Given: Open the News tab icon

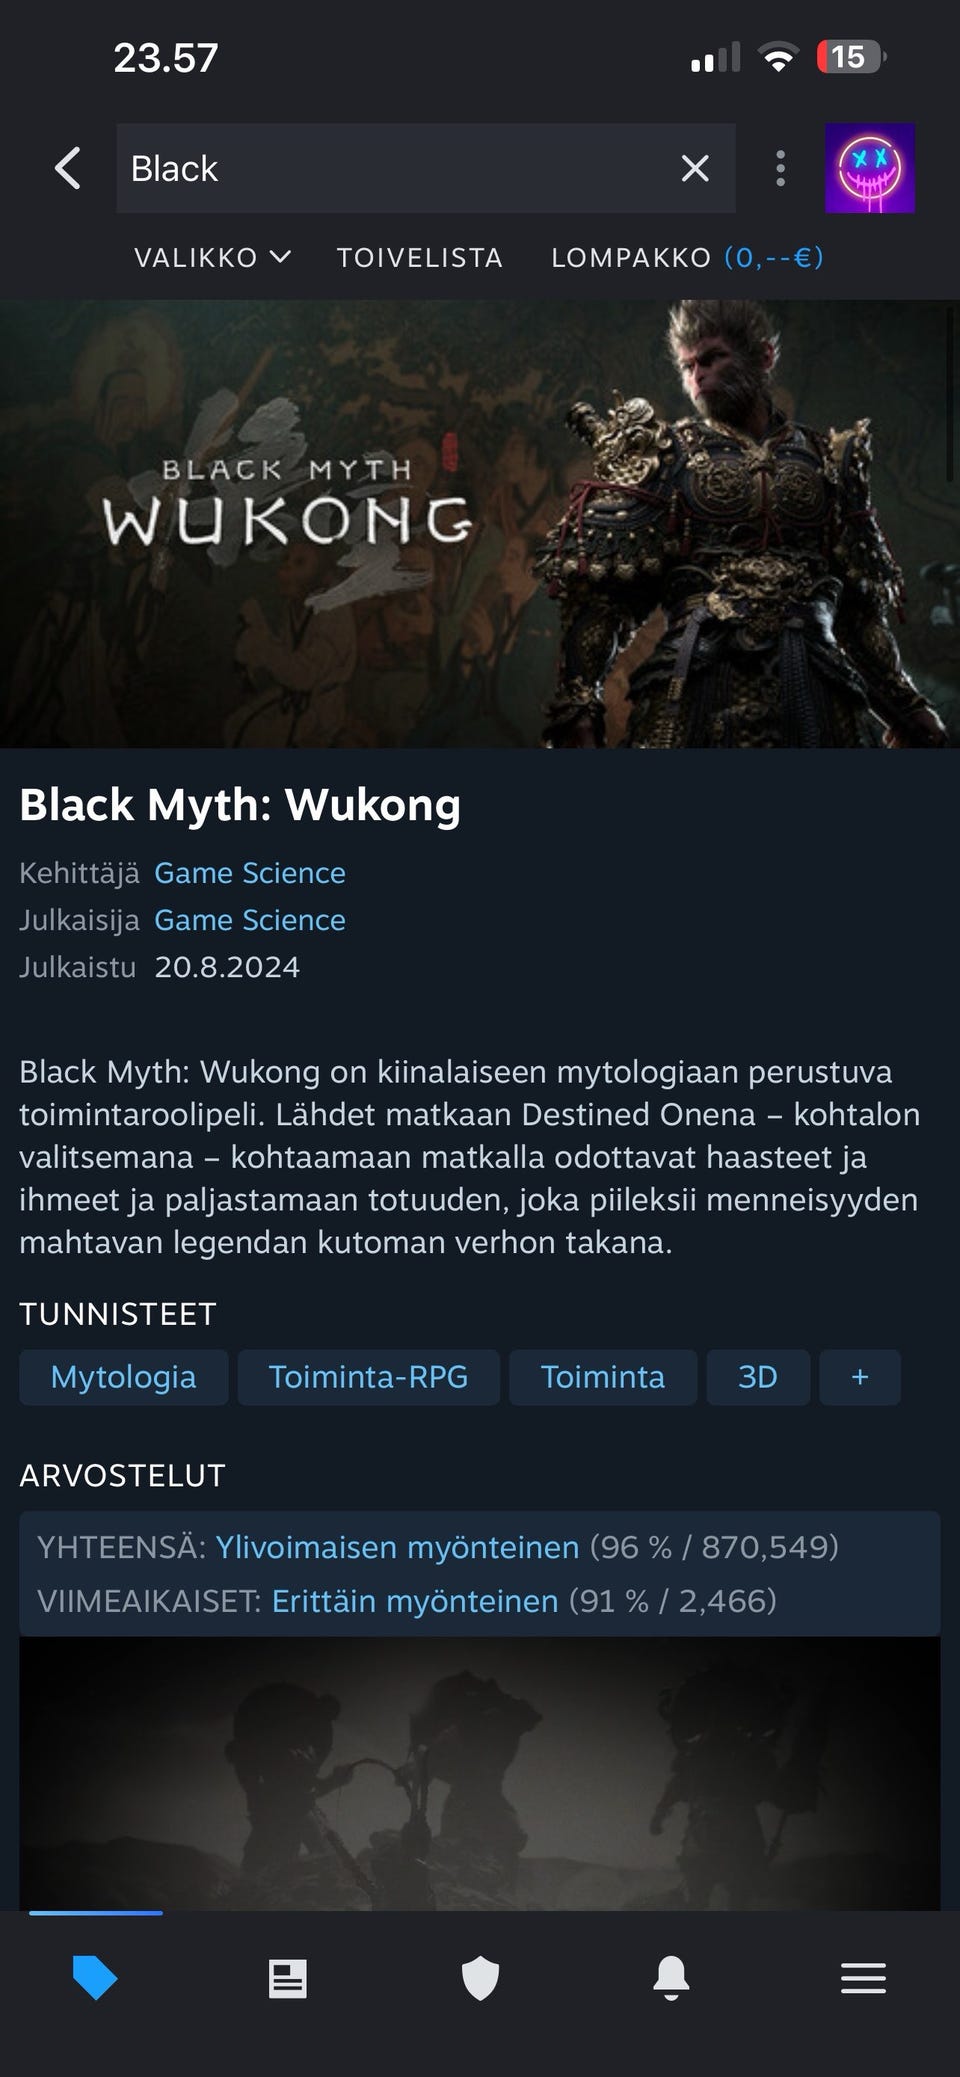Looking at the screenshot, I should [287, 1978].
